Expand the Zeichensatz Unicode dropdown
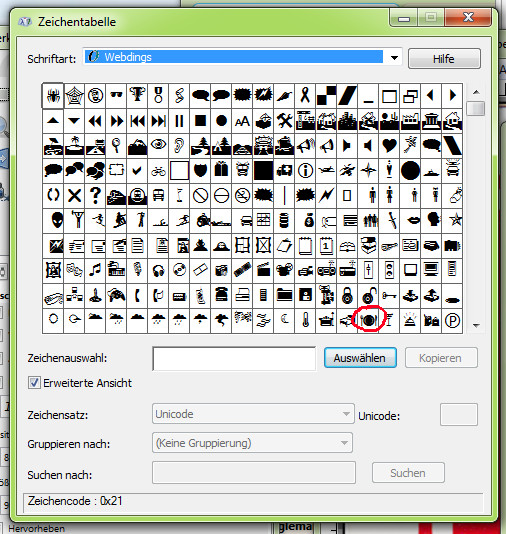506x534 pixels. [x=253, y=414]
